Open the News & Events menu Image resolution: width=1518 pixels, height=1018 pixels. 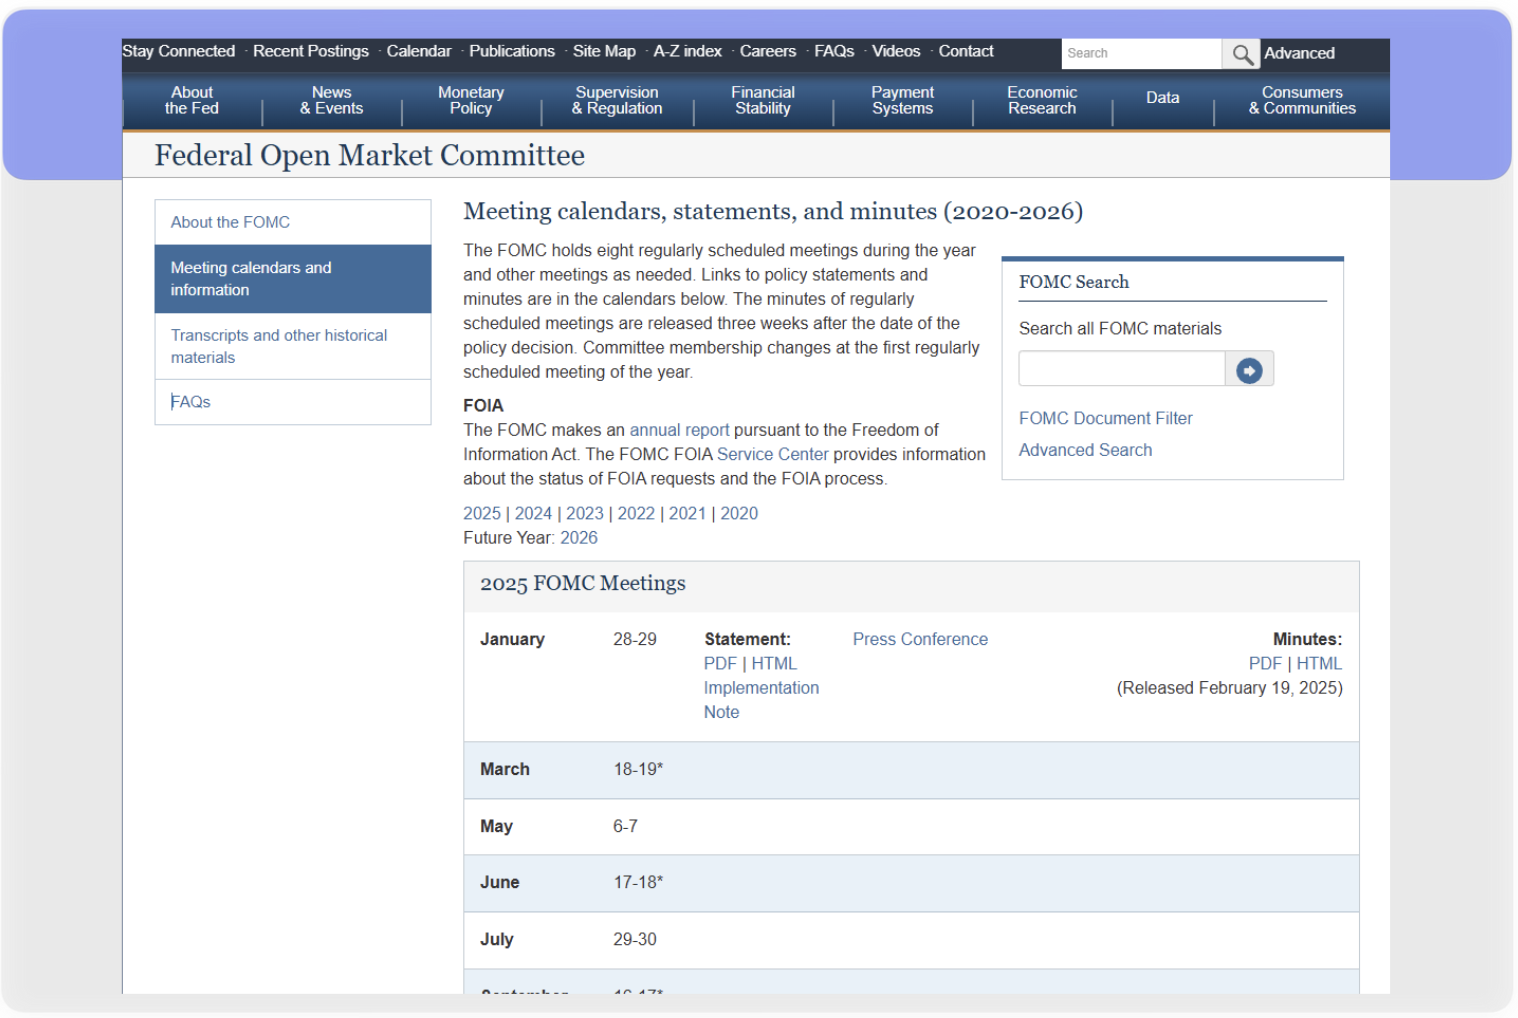[x=332, y=100]
